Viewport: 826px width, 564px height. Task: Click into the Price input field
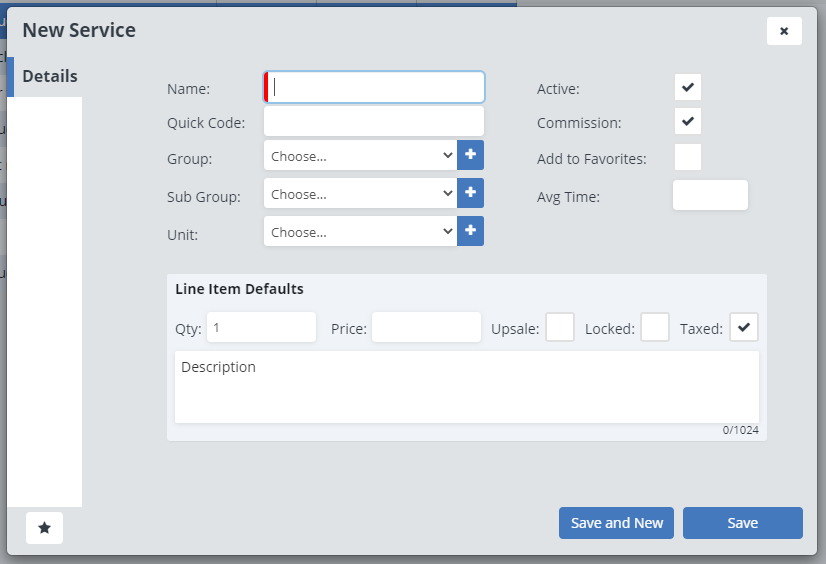click(426, 327)
